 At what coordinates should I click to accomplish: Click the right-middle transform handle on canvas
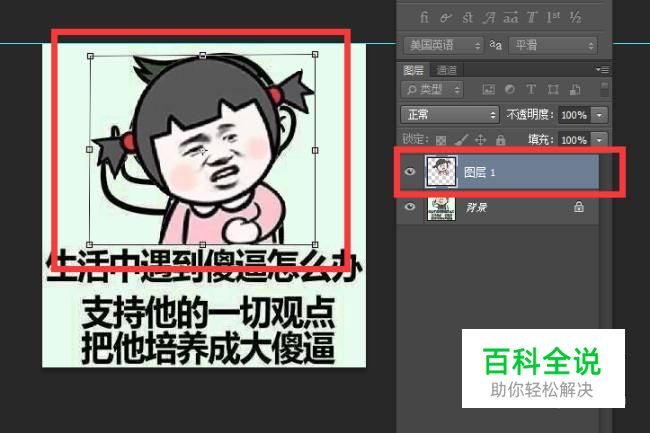pyautogui.click(x=315, y=150)
